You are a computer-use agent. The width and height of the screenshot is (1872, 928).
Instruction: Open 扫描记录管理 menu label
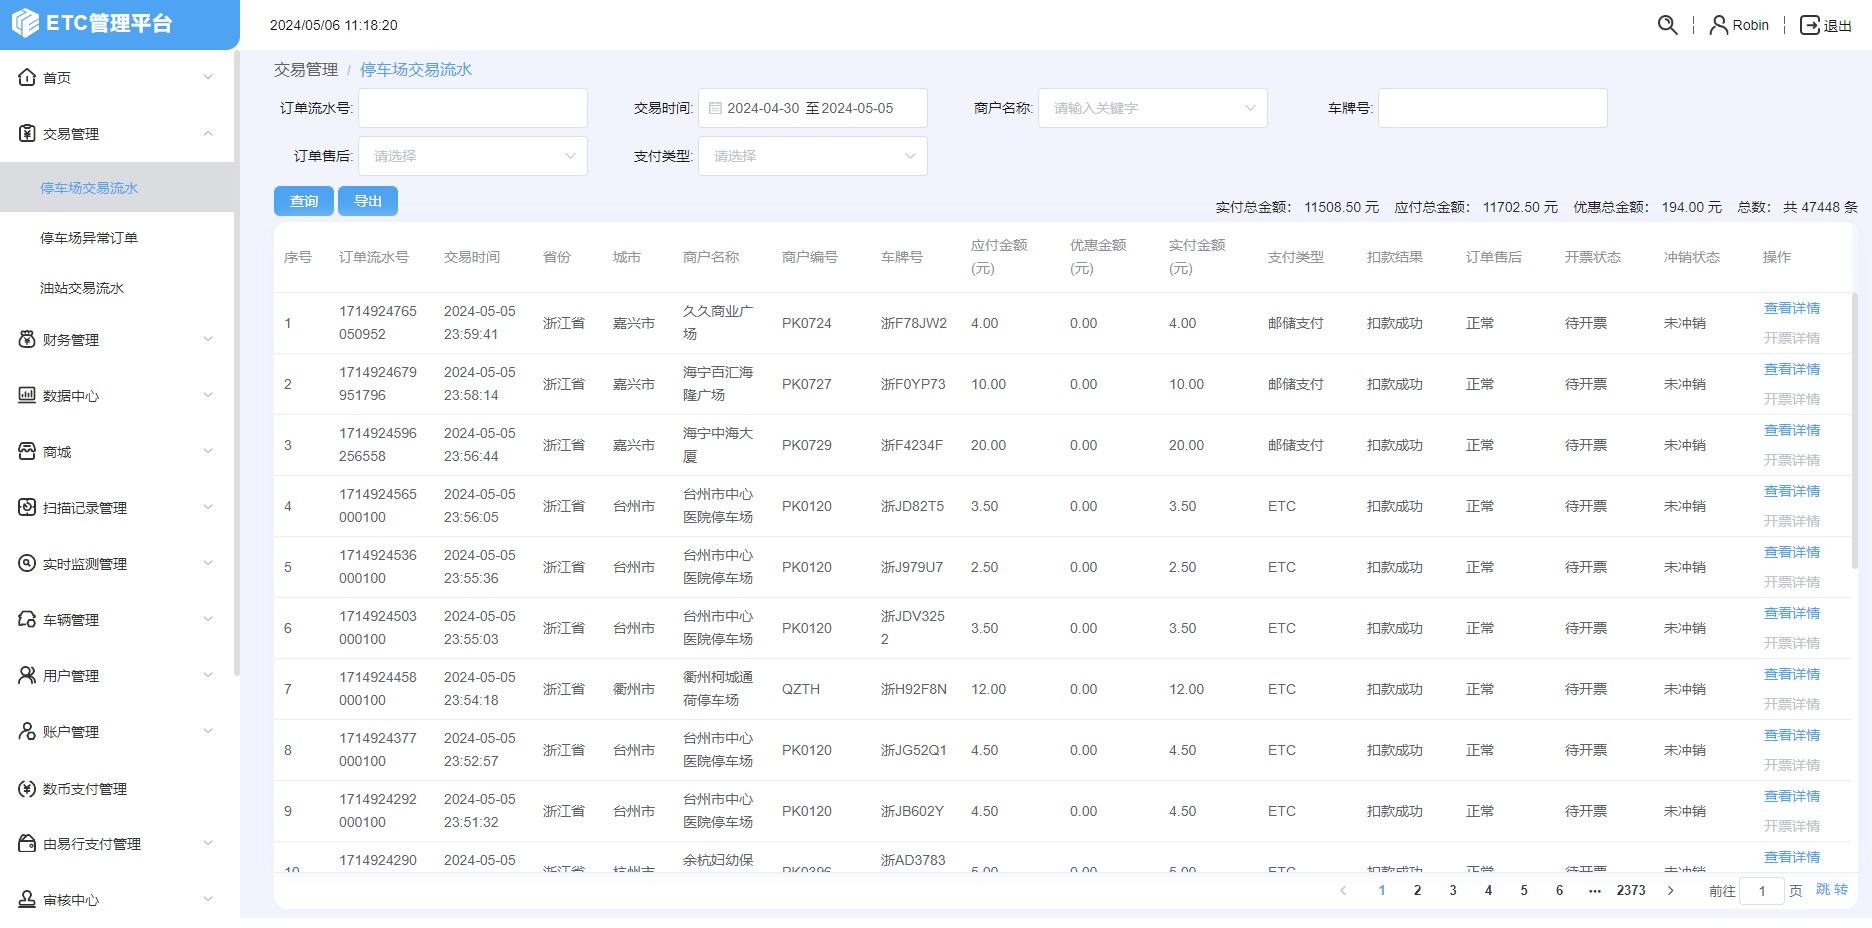85,507
